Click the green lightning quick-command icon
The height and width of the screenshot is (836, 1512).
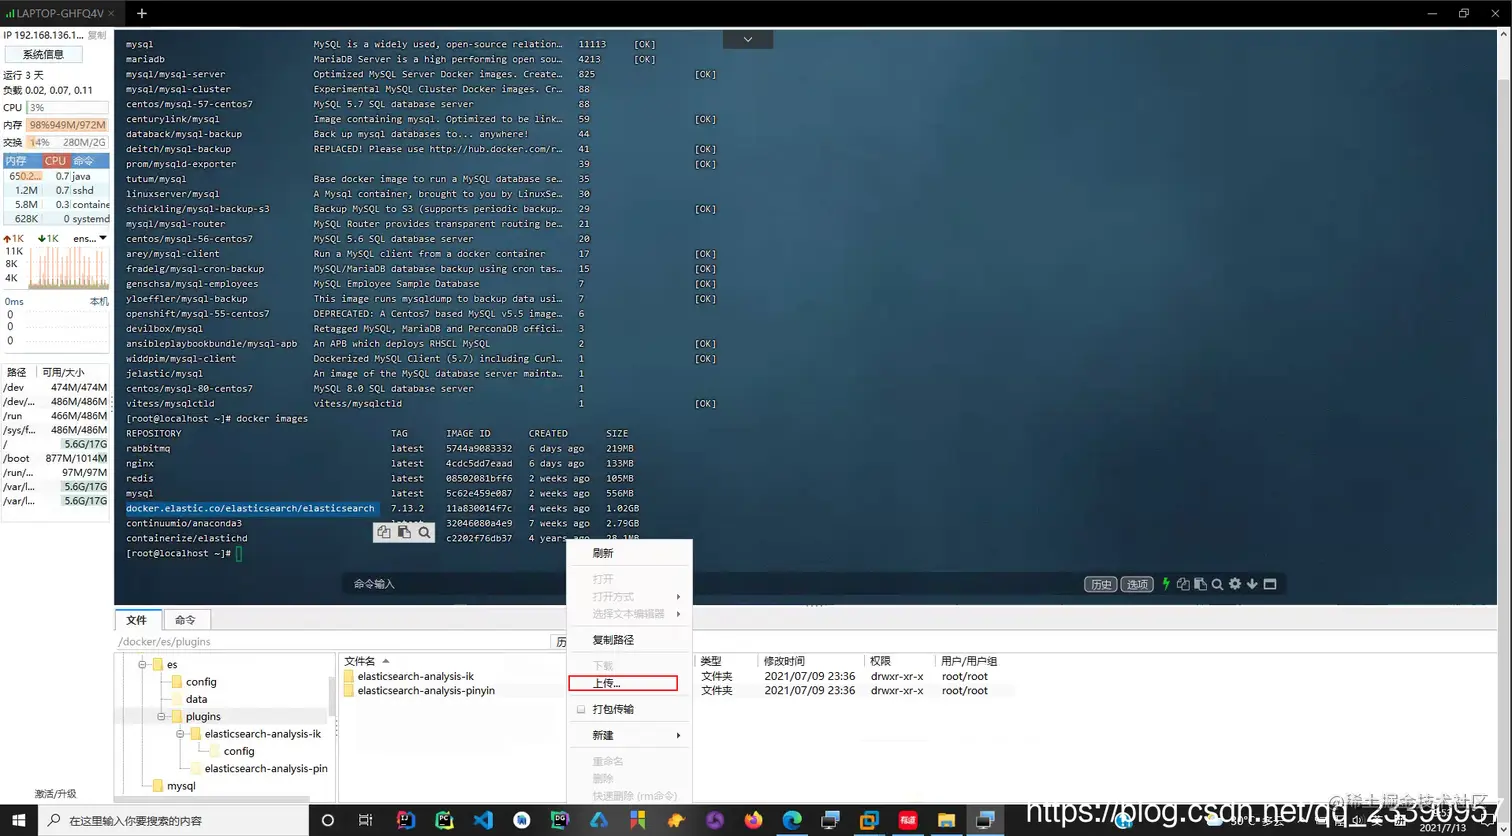(x=1165, y=584)
